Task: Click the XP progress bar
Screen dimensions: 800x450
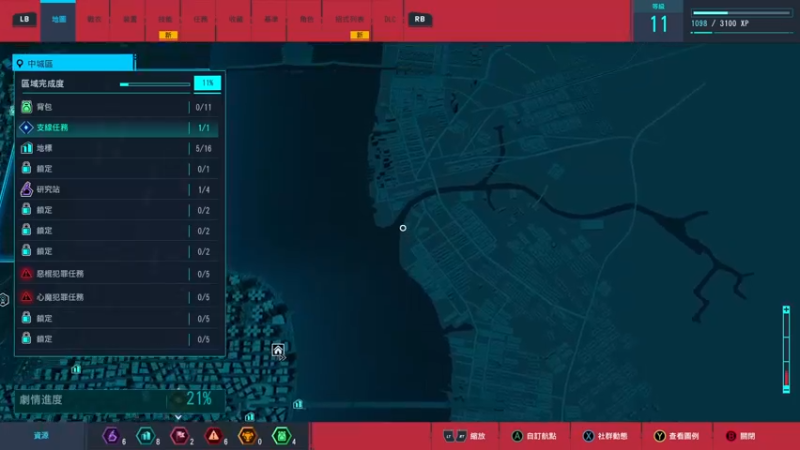Action: [741, 13]
